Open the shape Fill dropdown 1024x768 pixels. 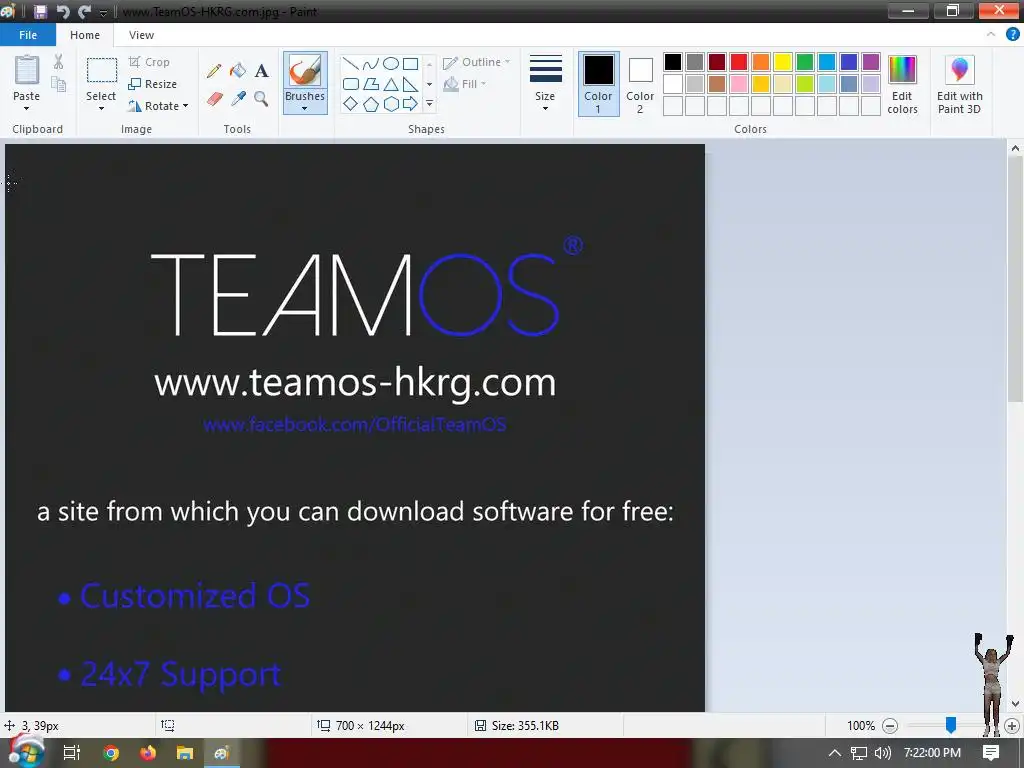[465, 84]
